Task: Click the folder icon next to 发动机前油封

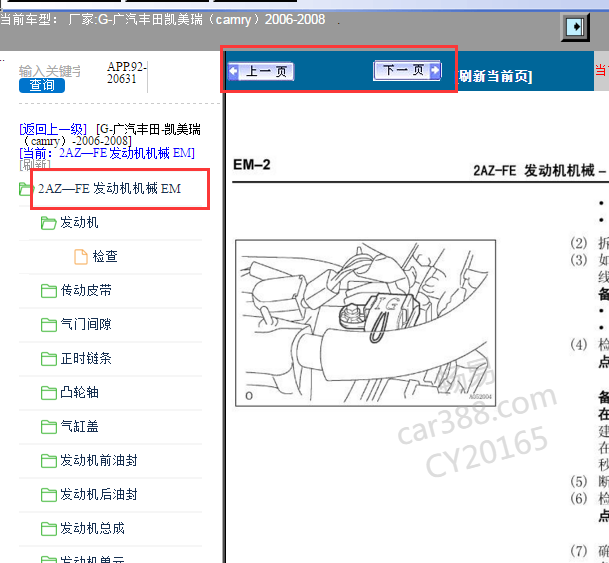Action: pyautogui.click(x=49, y=461)
